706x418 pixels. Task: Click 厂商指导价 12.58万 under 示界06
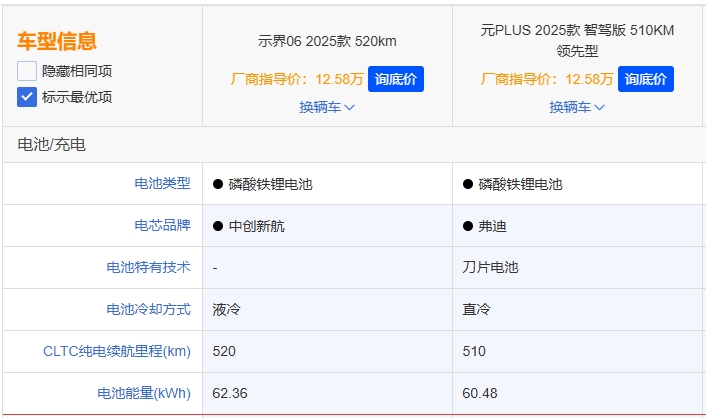[297, 79]
